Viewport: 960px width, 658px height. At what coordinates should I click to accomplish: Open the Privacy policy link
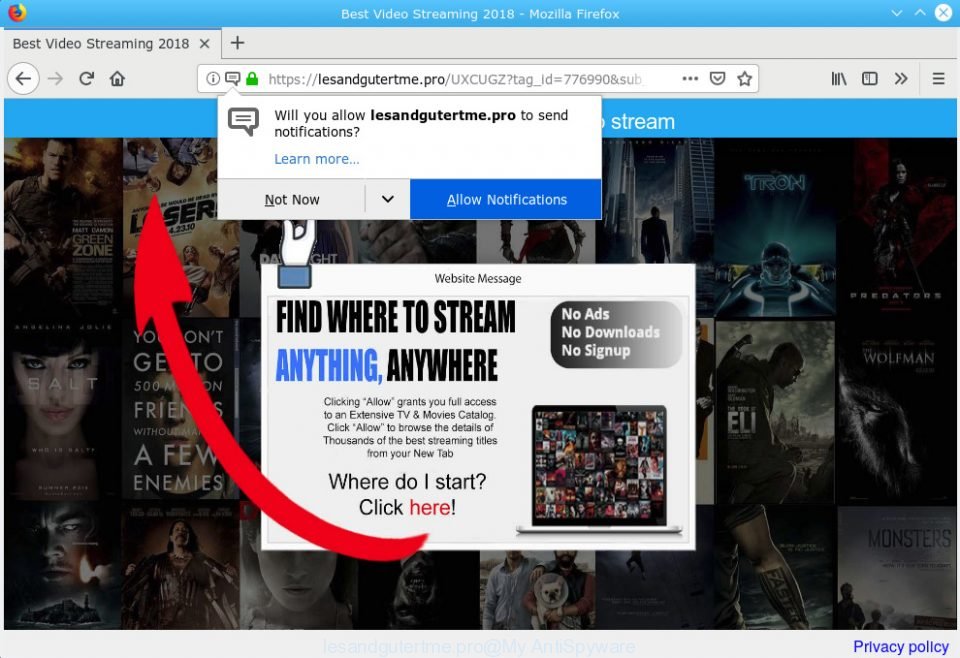click(x=901, y=646)
